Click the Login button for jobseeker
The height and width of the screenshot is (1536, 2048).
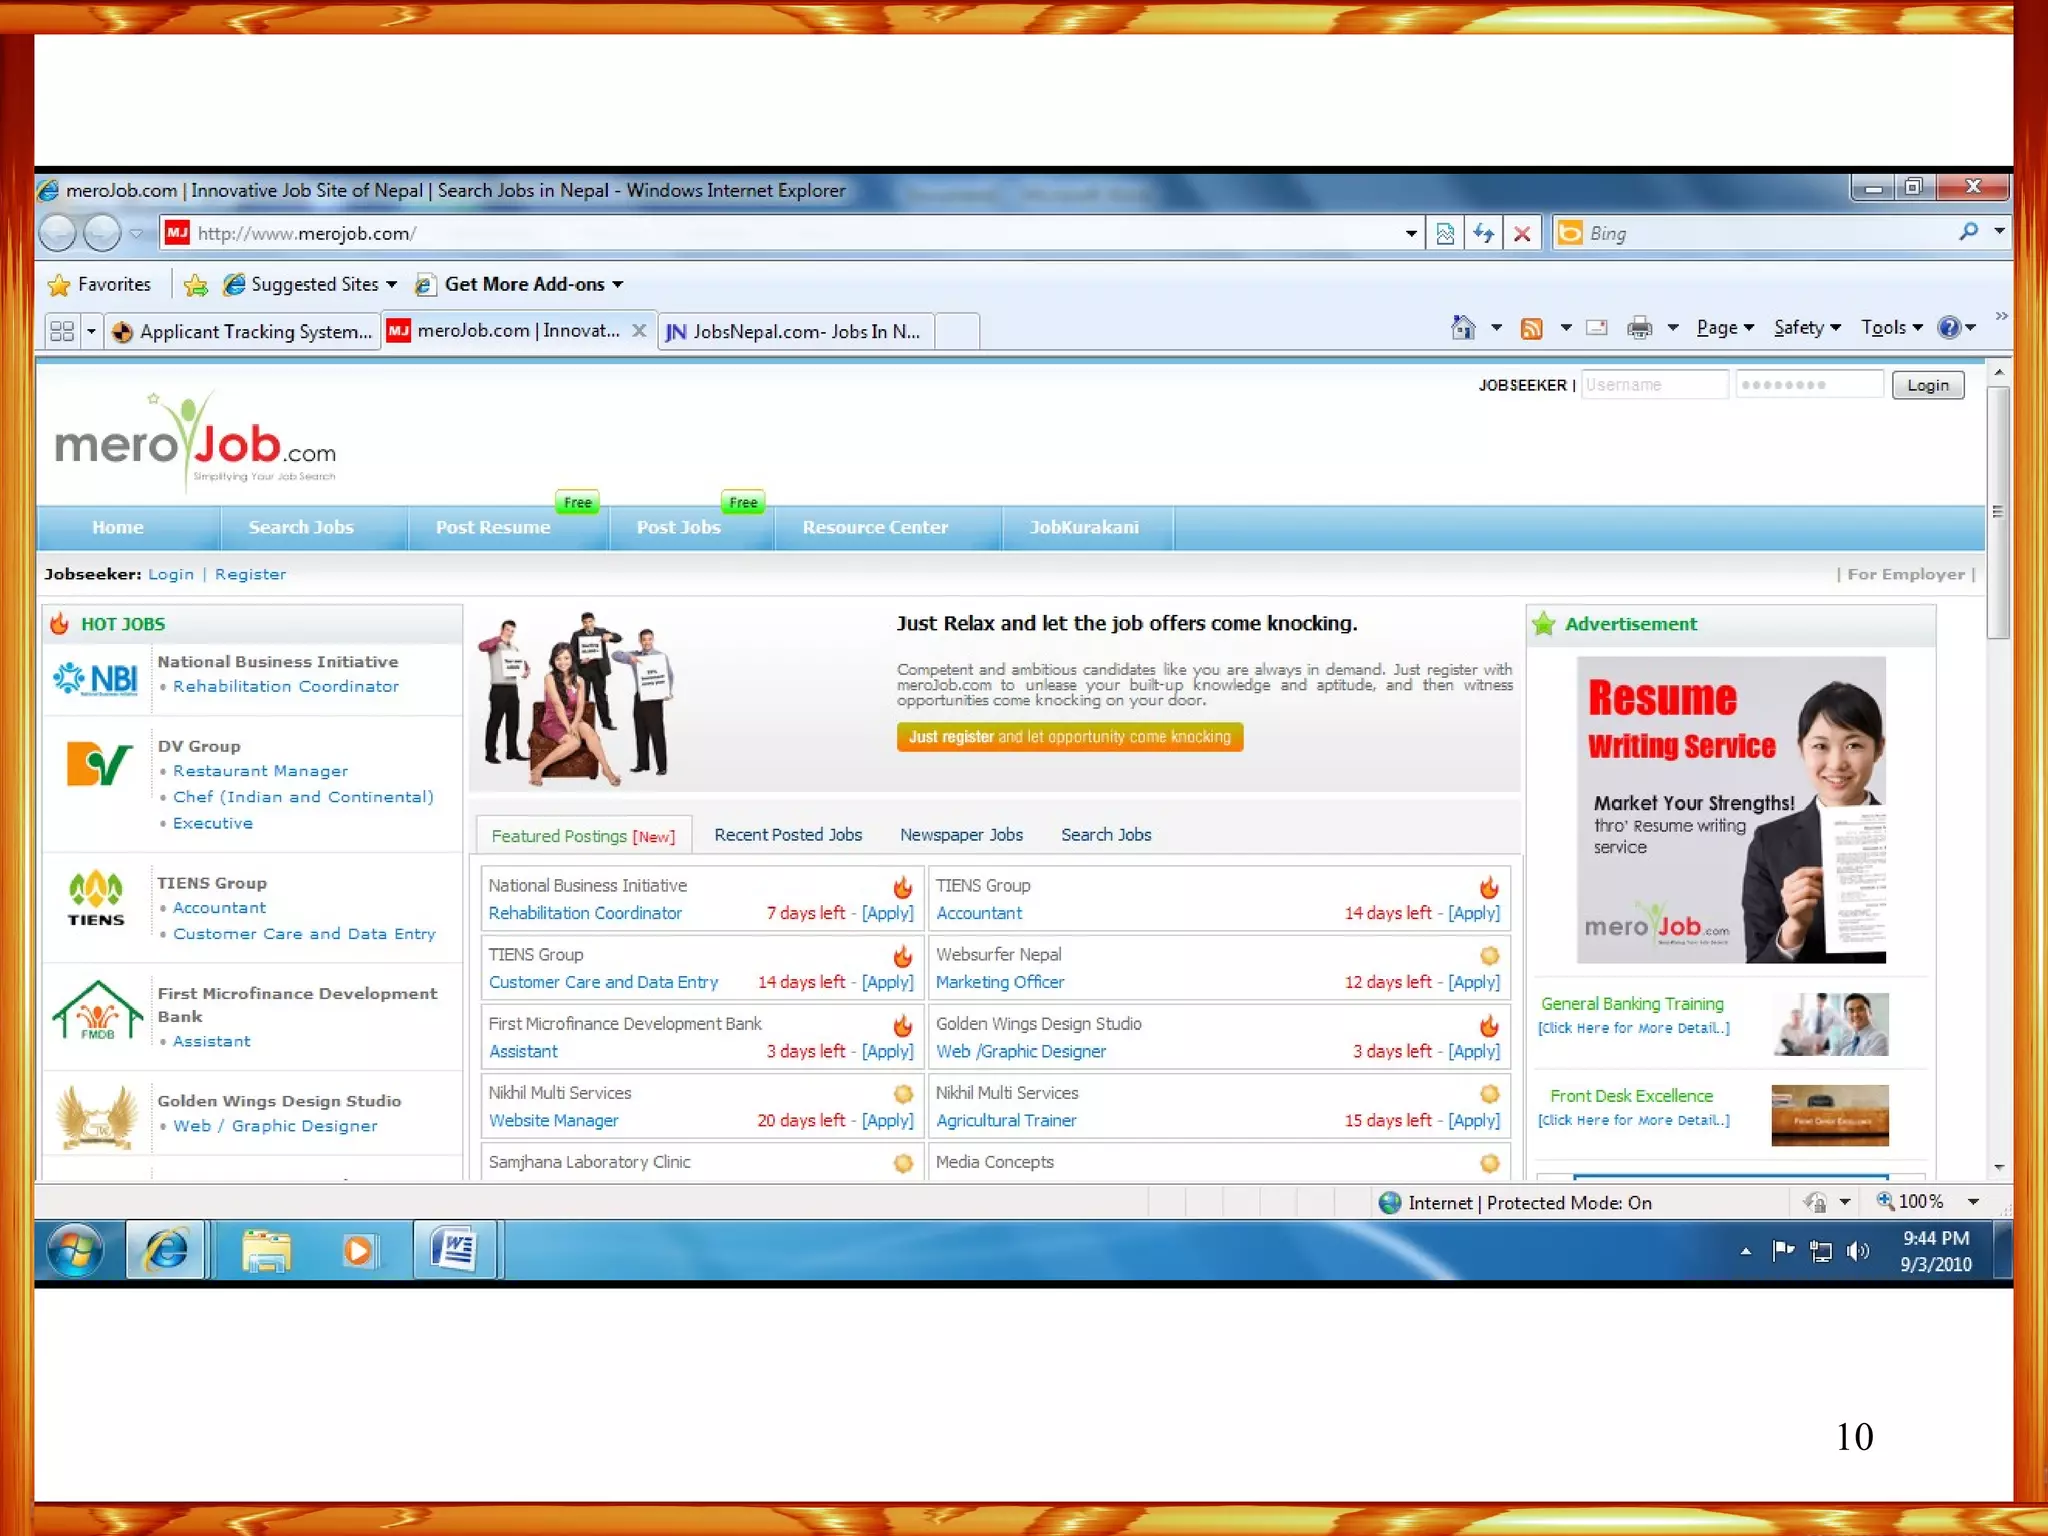pyautogui.click(x=1927, y=385)
